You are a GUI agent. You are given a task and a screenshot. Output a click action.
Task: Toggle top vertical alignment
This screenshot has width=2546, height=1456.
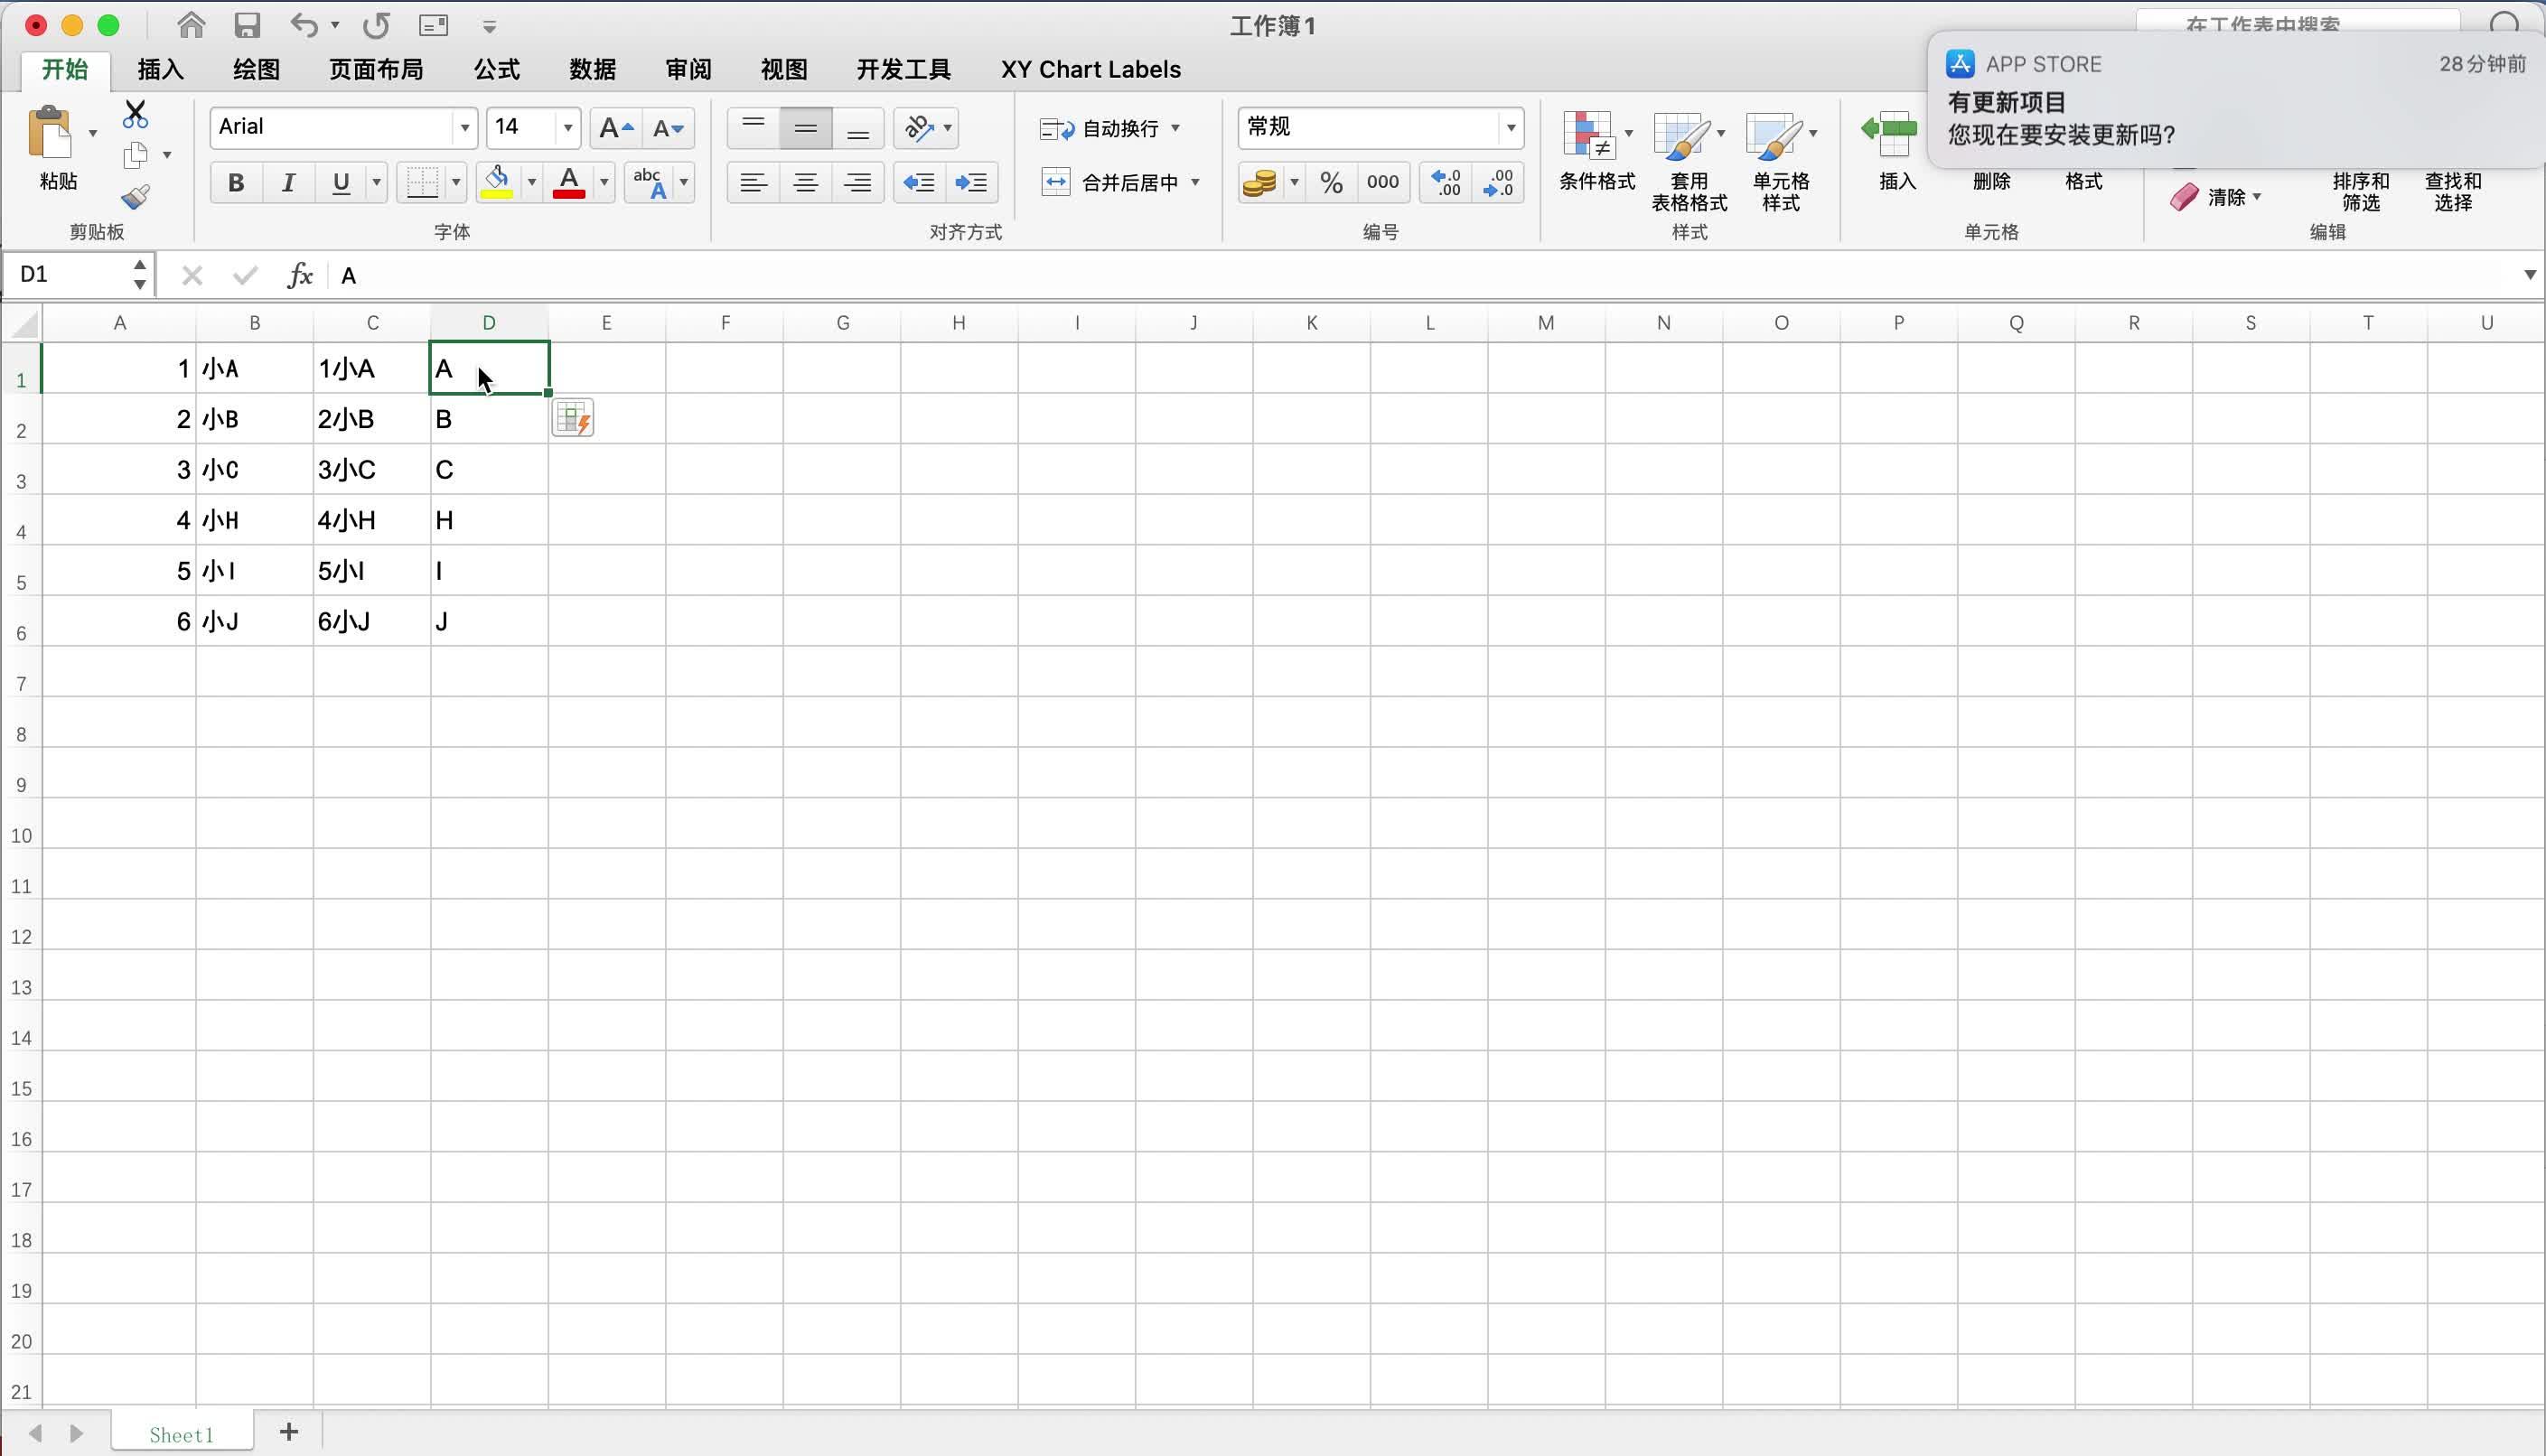(753, 128)
